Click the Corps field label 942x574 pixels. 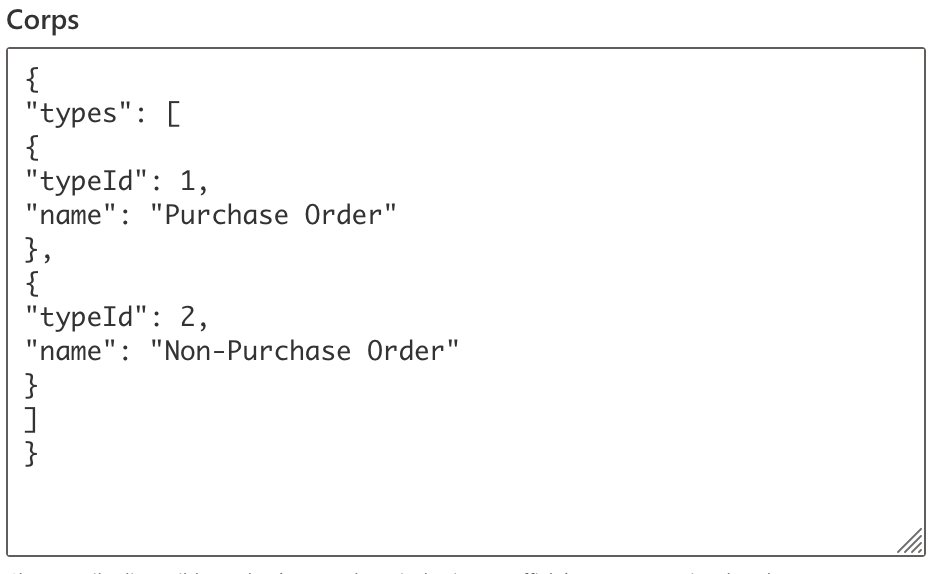(43, 21)
